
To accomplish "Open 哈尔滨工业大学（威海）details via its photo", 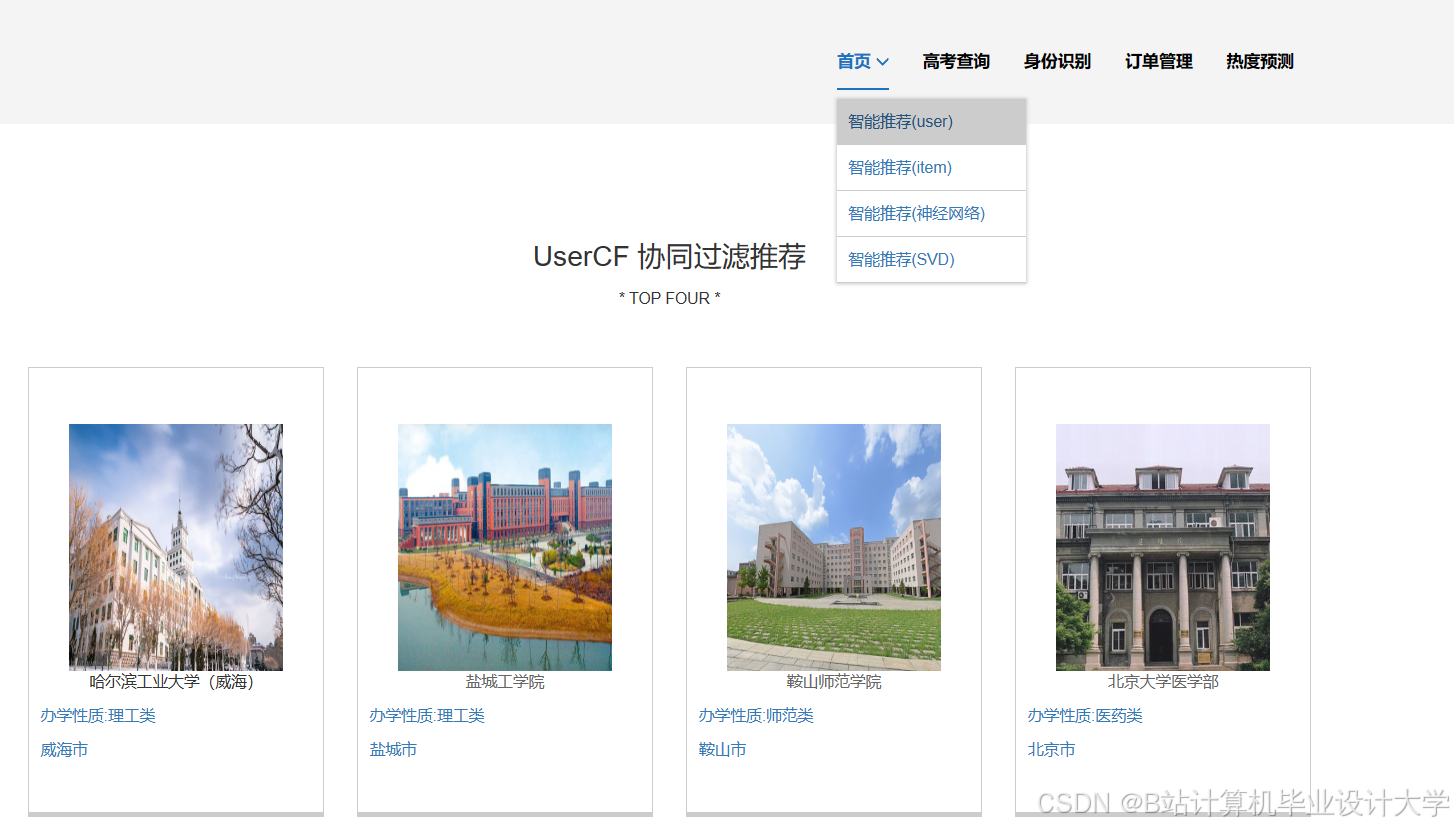I will click(175, 547).
